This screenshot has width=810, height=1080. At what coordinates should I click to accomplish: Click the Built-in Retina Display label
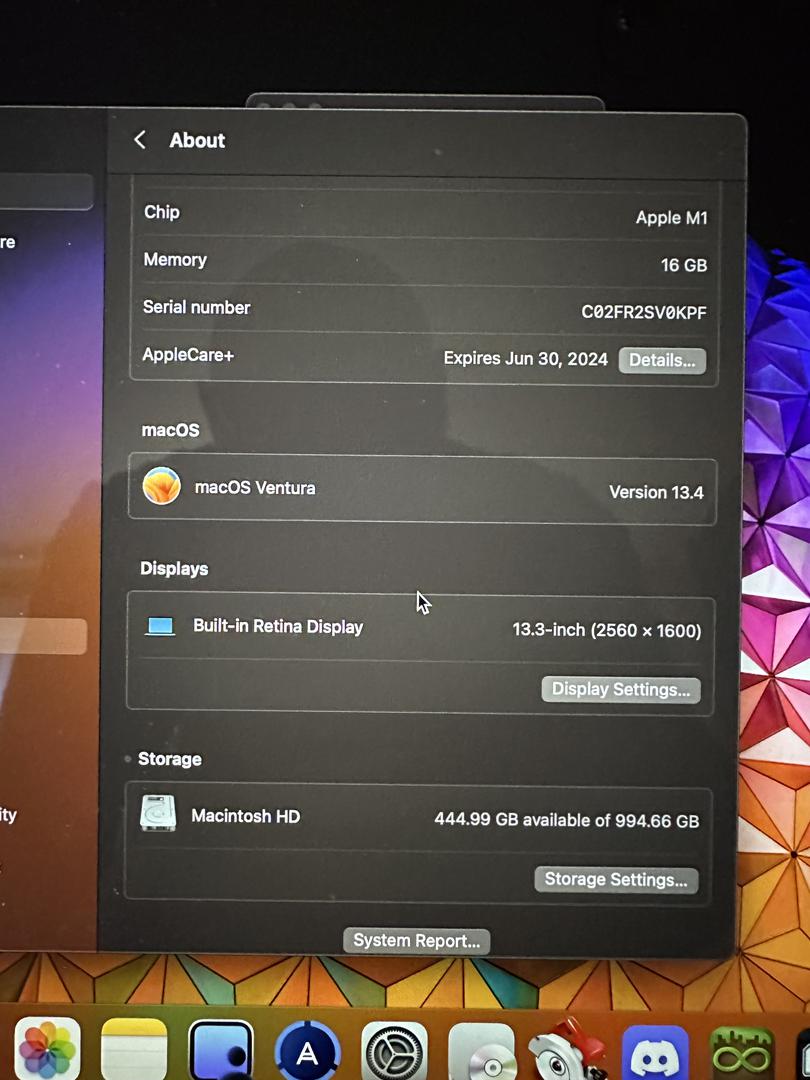(278, 626)
